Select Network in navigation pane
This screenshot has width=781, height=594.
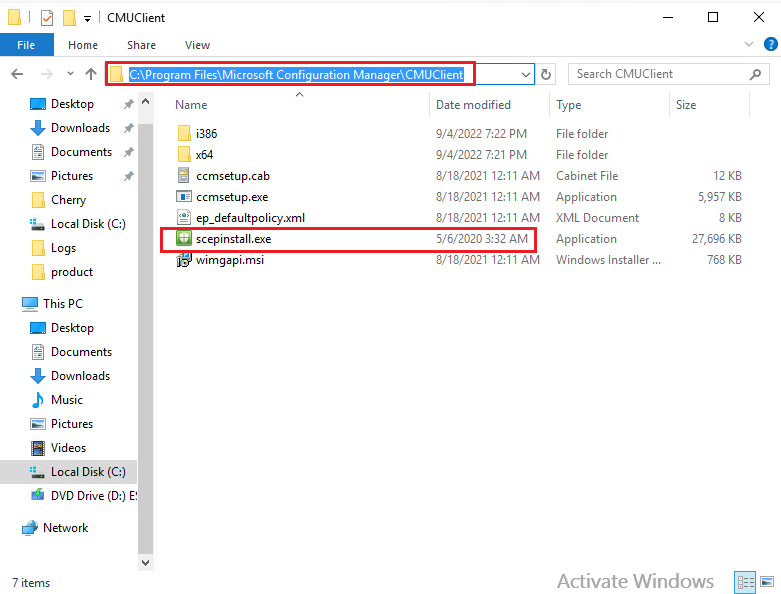(x=65, y=528)
